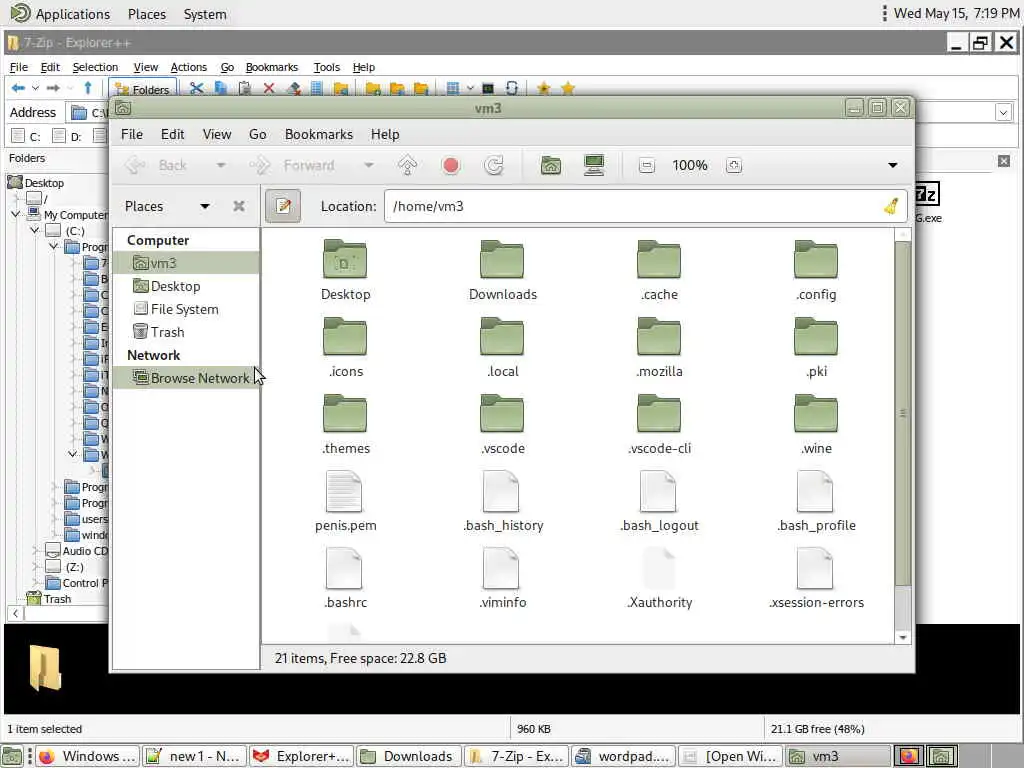
Task: Open Forward history dropdown arrow
Action: click(x=368, y=165)
